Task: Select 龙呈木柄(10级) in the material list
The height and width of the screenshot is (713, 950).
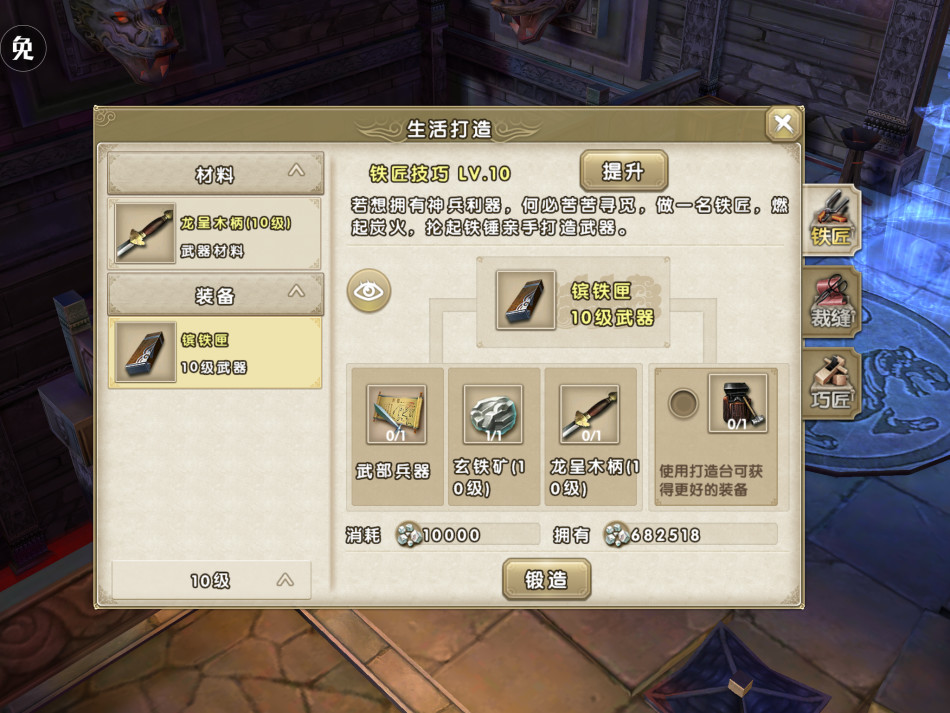Action: pos(214,233)
